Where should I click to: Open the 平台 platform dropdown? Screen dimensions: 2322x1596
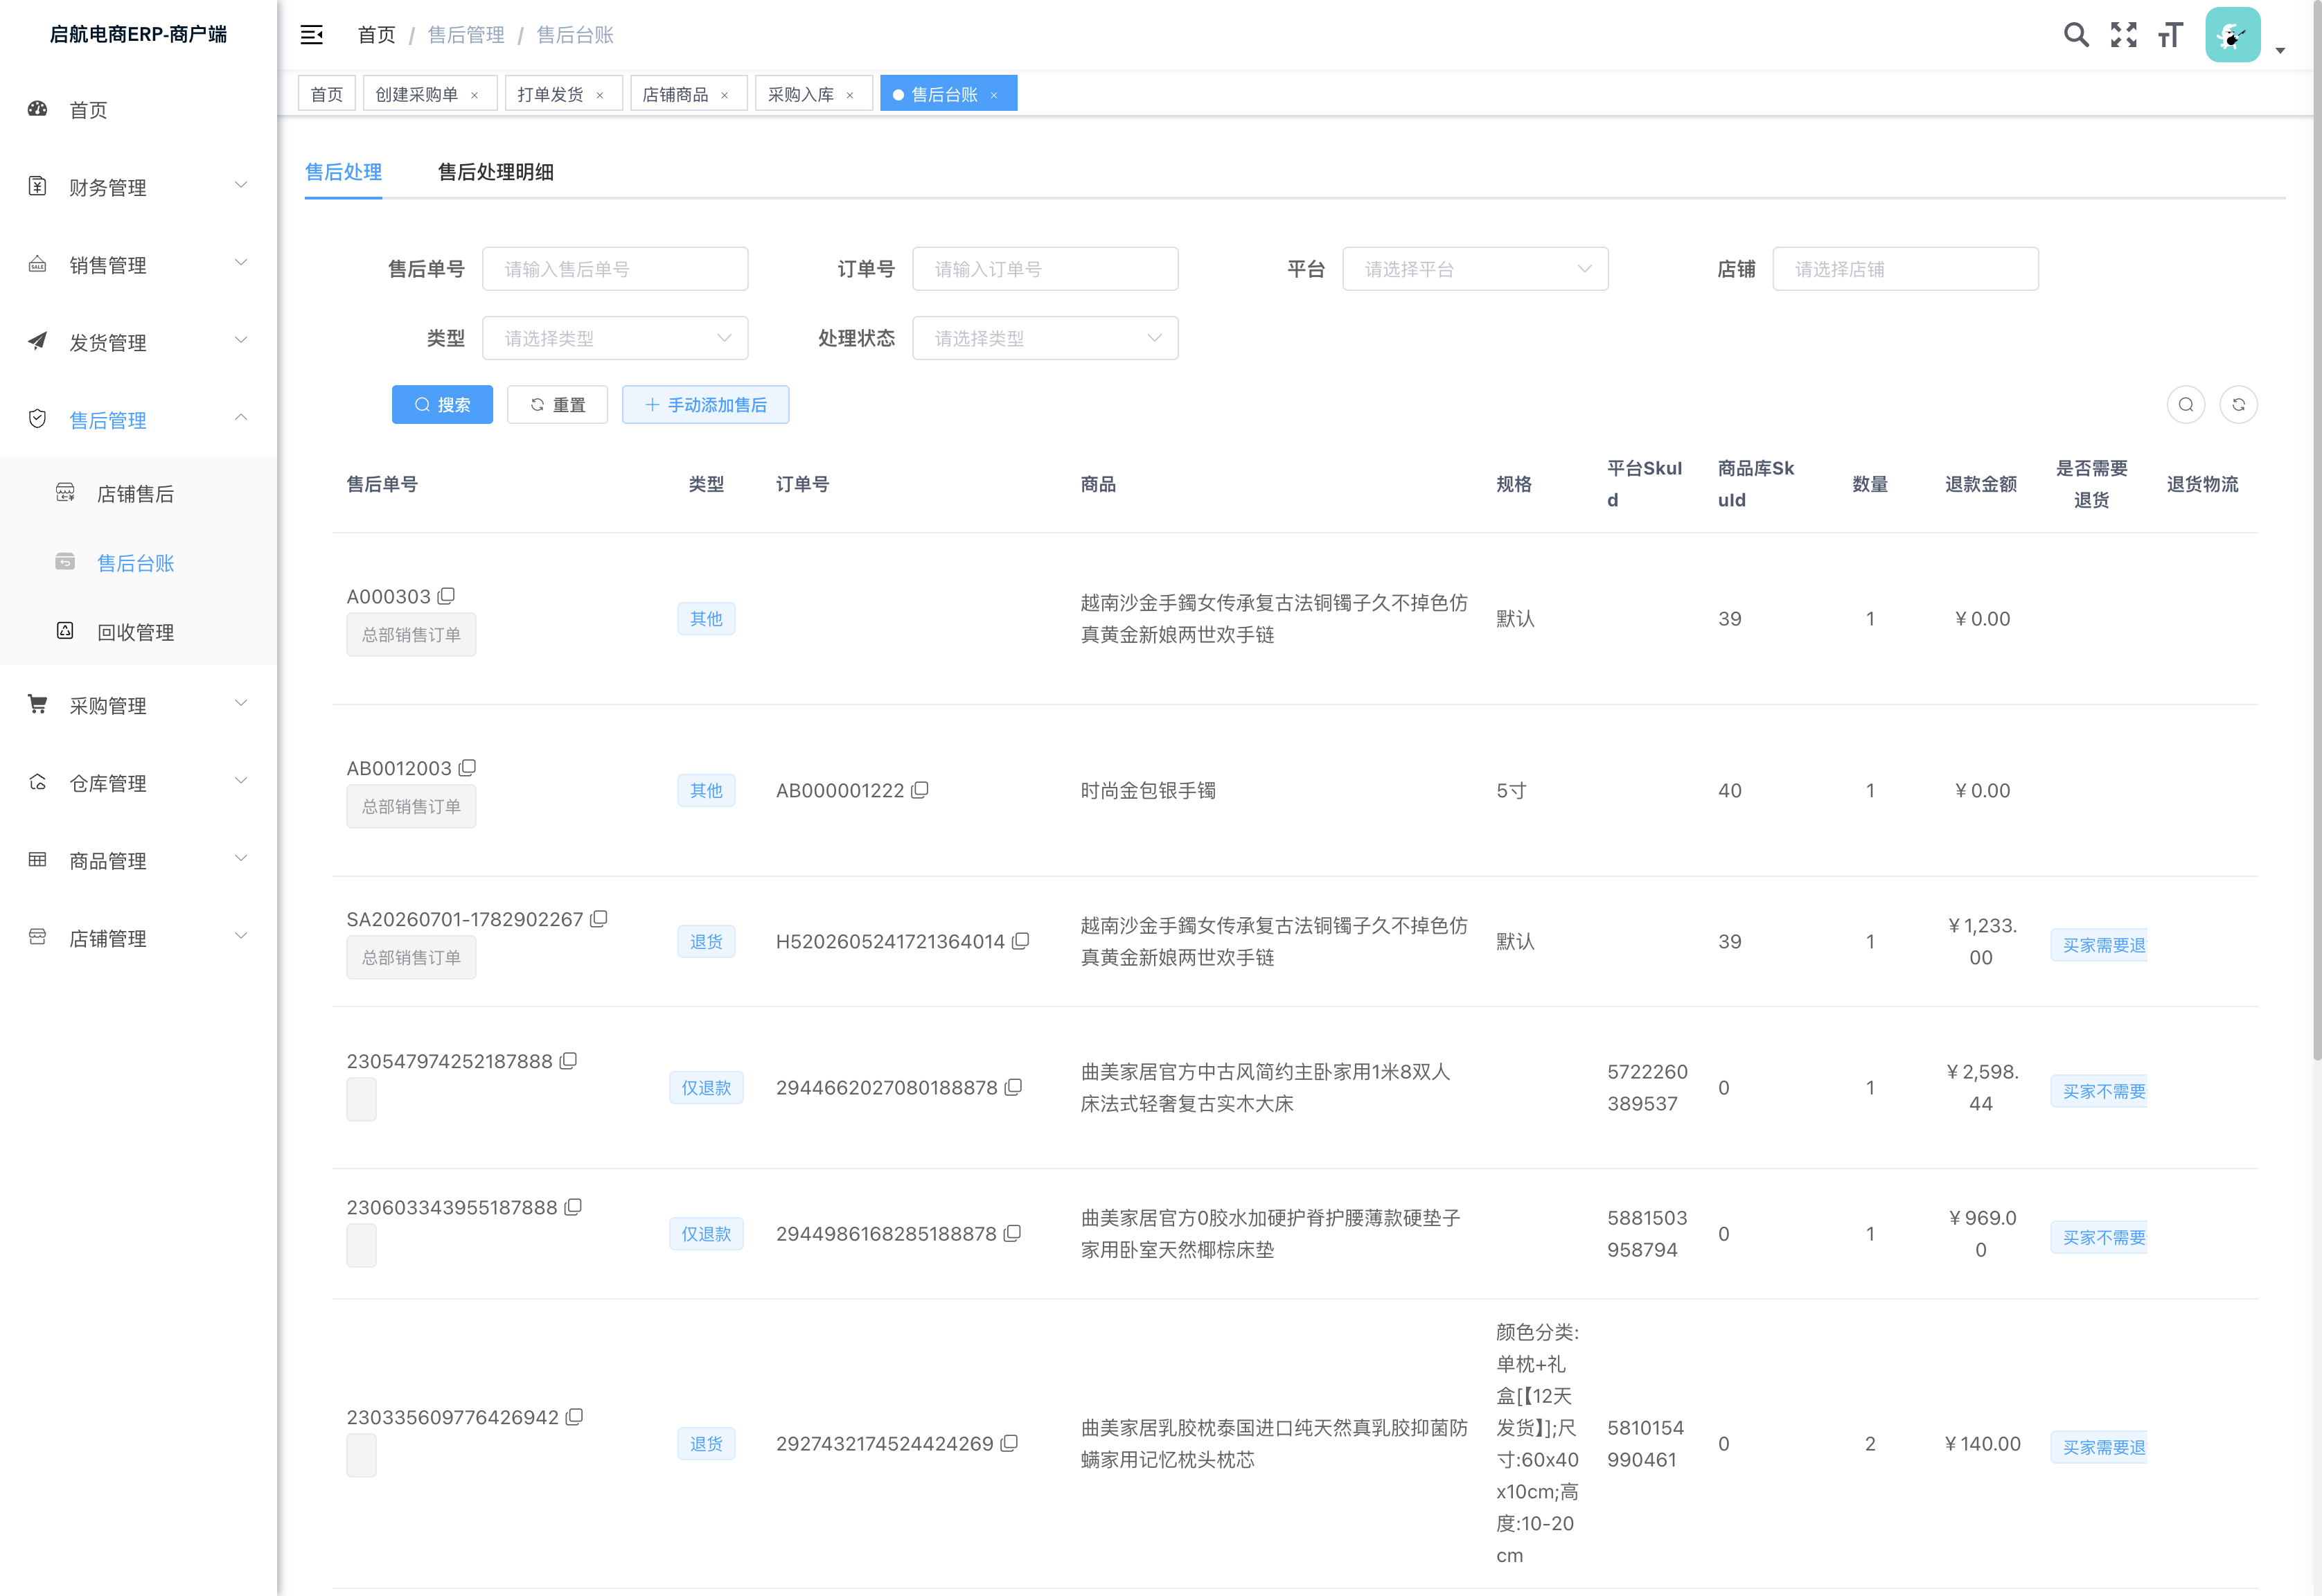click(x=1475, y=269)
